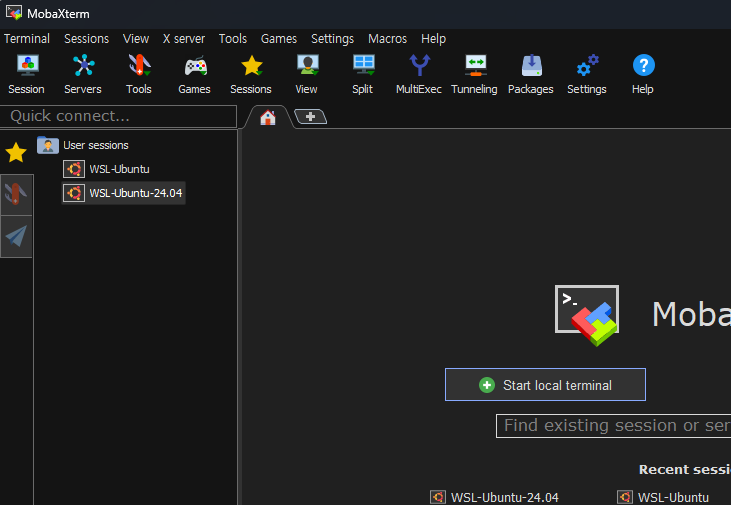Open the Tunneling toolbar icon
Screen dimensions: 731x505
pos(475,75)
